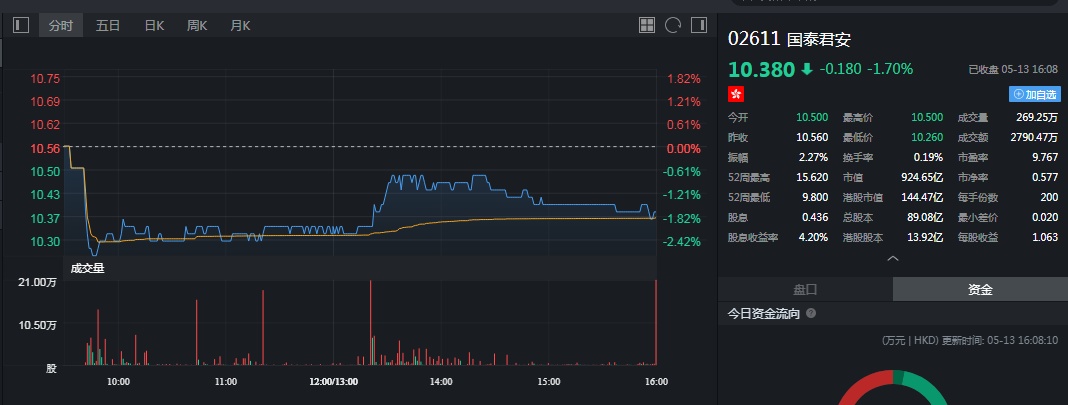
Task: Select the 资金 panel tab
Action: [980, 289]
